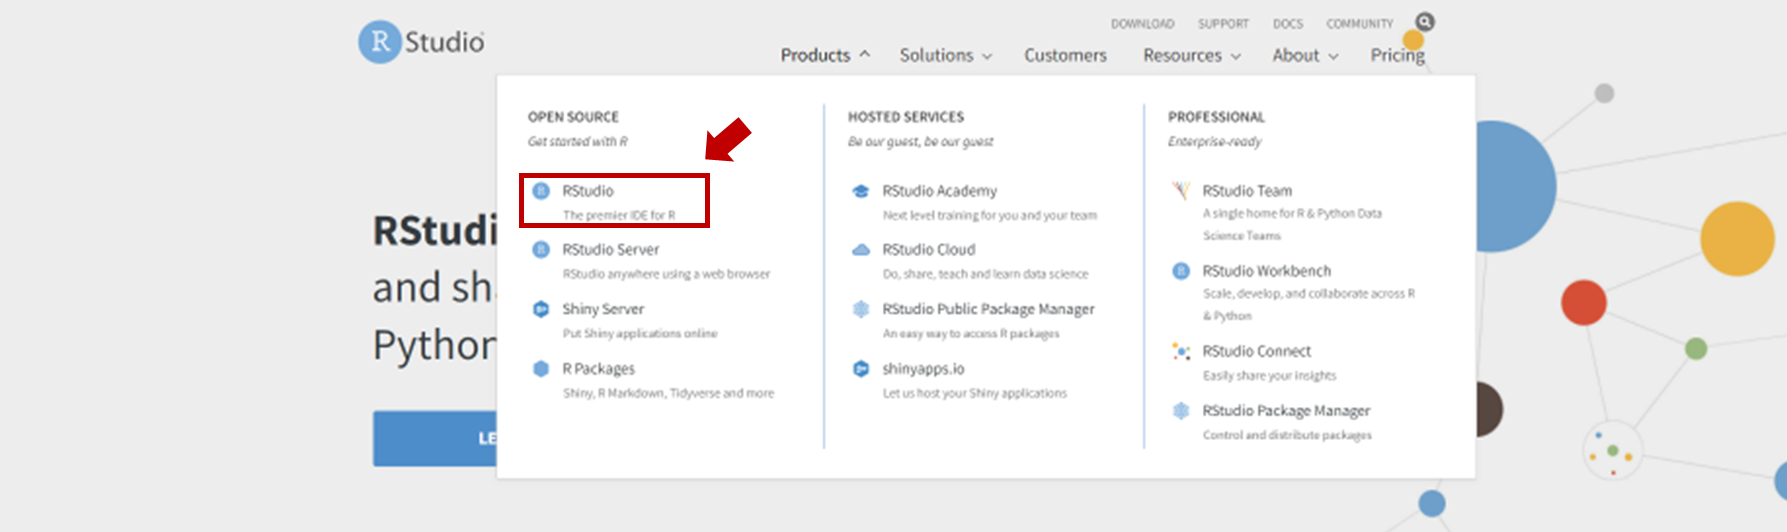Viewport: 1787px width, 532px height.
Task: Click the shinyapps.io hexagon icon
Action: point(861,369)
